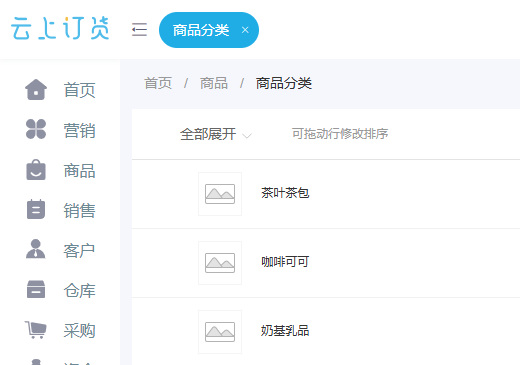Click the 仓库 box icon
The height and width of the screenshot is (365, 520).
coord(36,289)
